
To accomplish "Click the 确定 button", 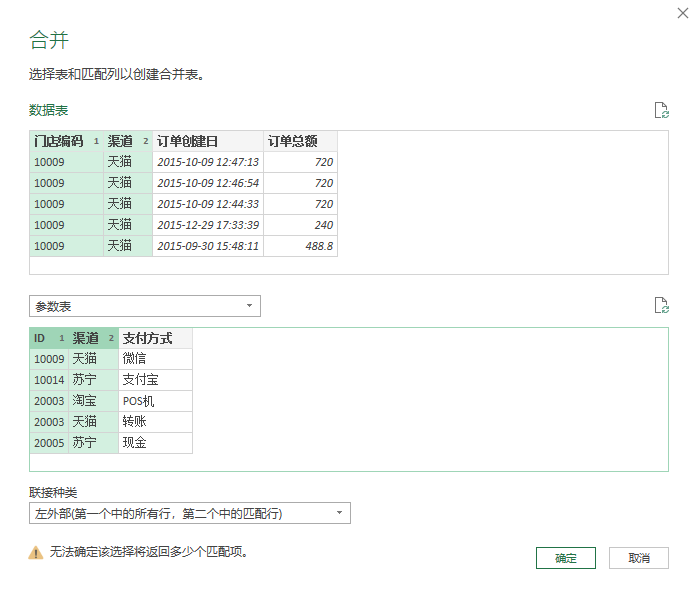I will tap(565, 558).
